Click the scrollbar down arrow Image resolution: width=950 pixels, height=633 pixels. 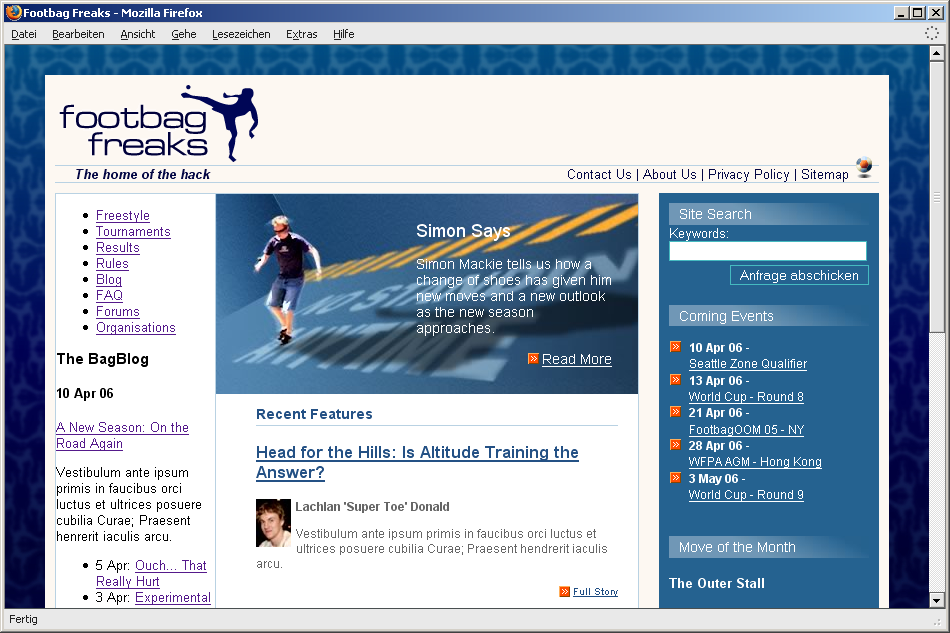937,601
